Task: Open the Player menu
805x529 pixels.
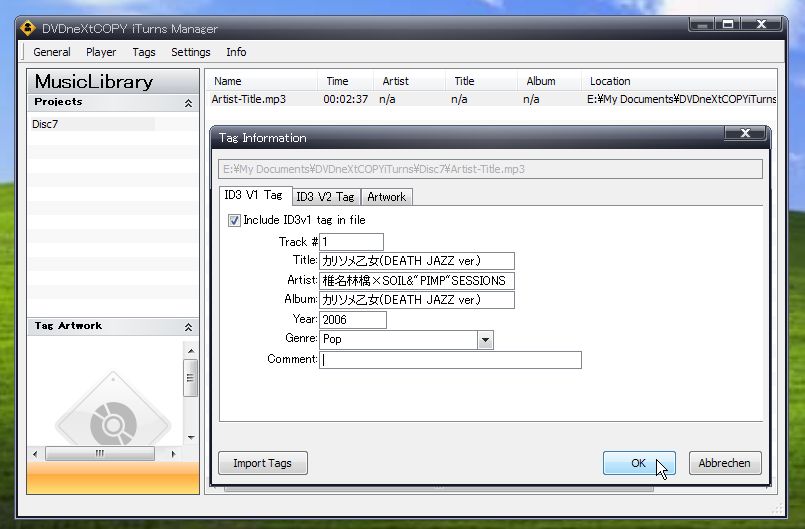Action: (101, 52)
